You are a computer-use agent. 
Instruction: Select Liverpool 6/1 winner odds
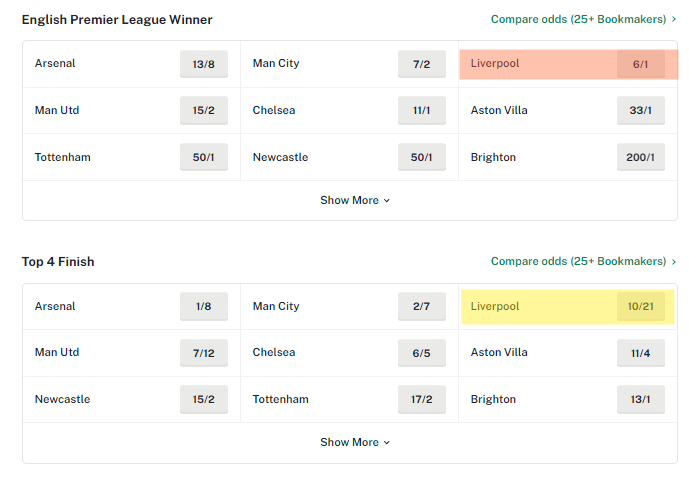641,64
